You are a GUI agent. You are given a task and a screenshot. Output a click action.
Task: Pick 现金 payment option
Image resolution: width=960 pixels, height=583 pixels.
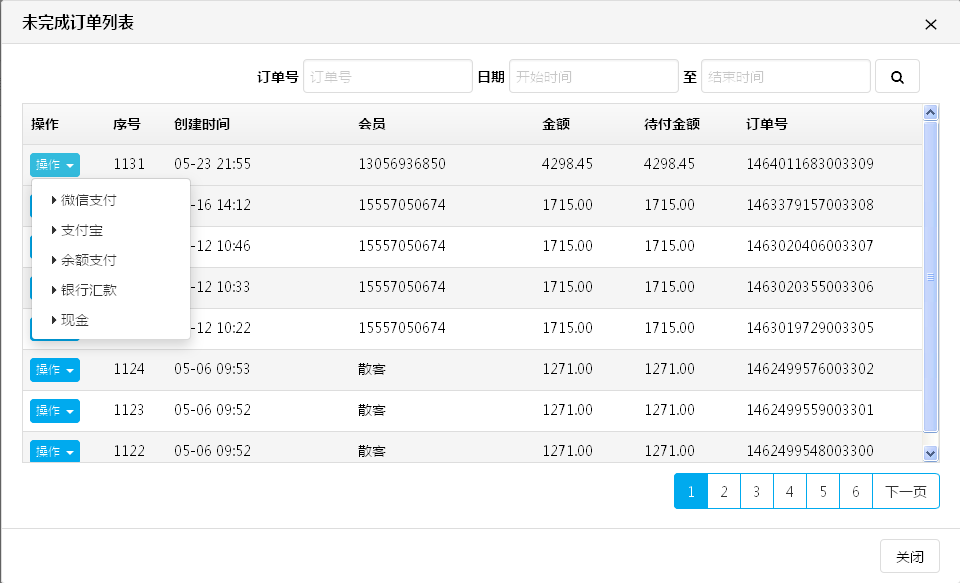coord(74,320)
